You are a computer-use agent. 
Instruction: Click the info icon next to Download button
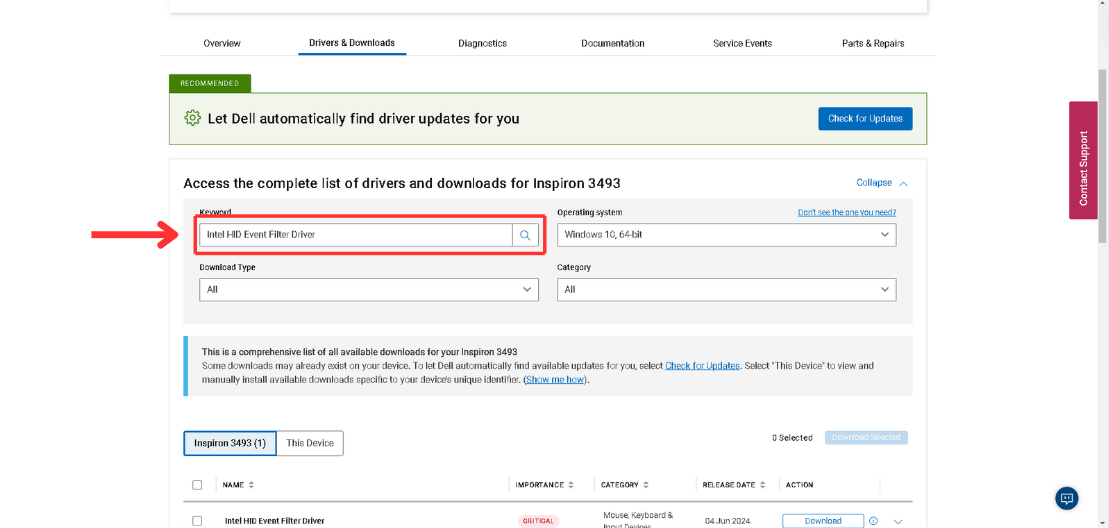tap(873, 521)
